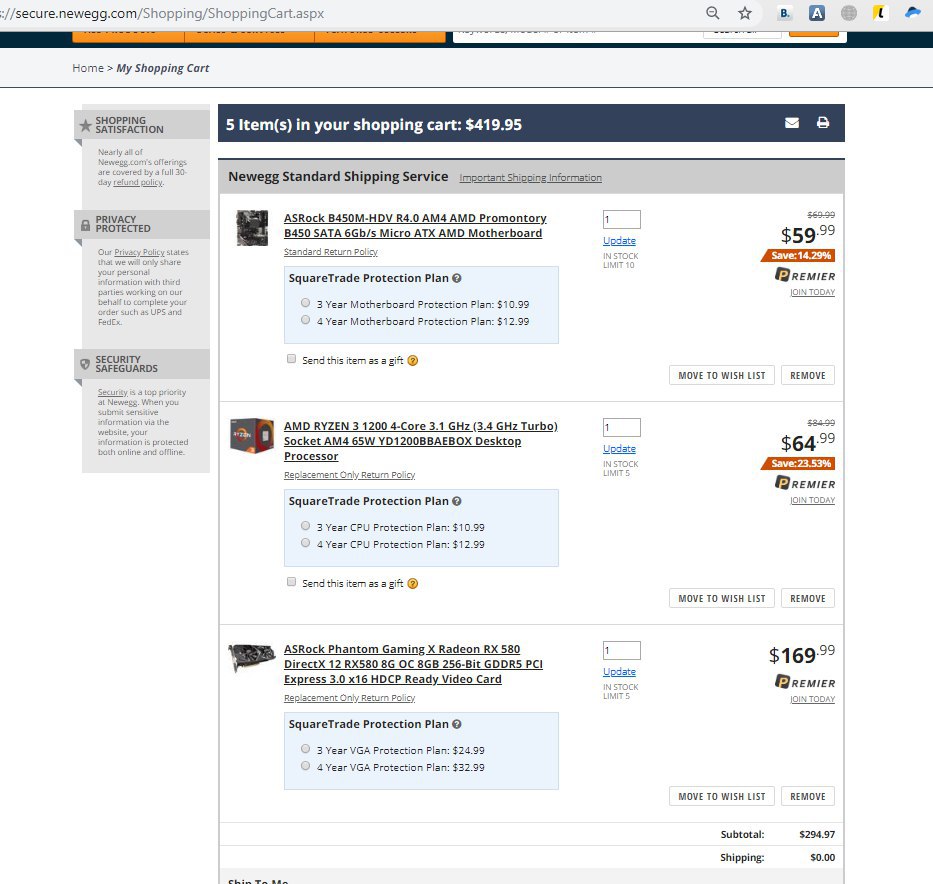Go to Home in the breadcrumb

[87, 68]
